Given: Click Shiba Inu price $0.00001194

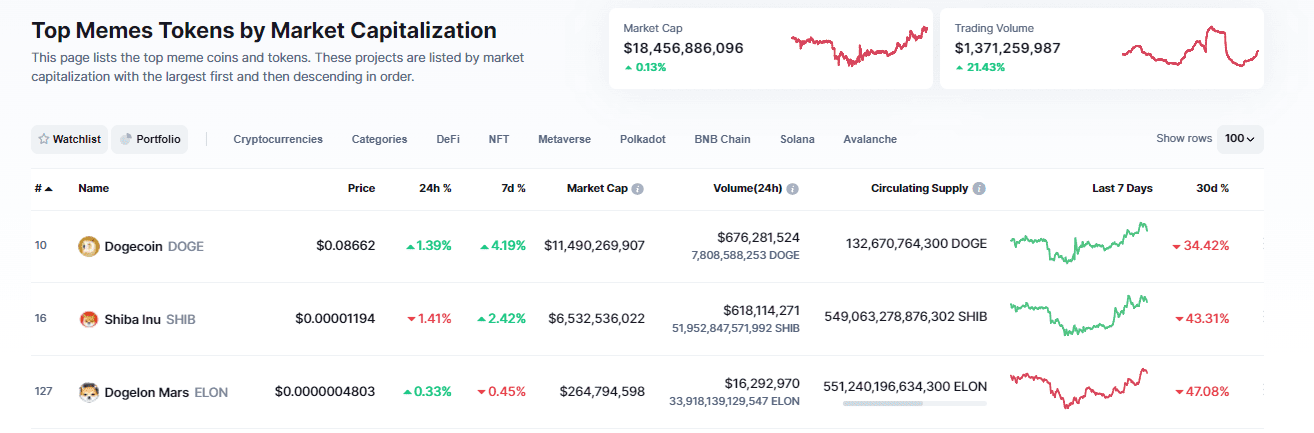Looking at the screenshot, I should click(x=335, y=318).
